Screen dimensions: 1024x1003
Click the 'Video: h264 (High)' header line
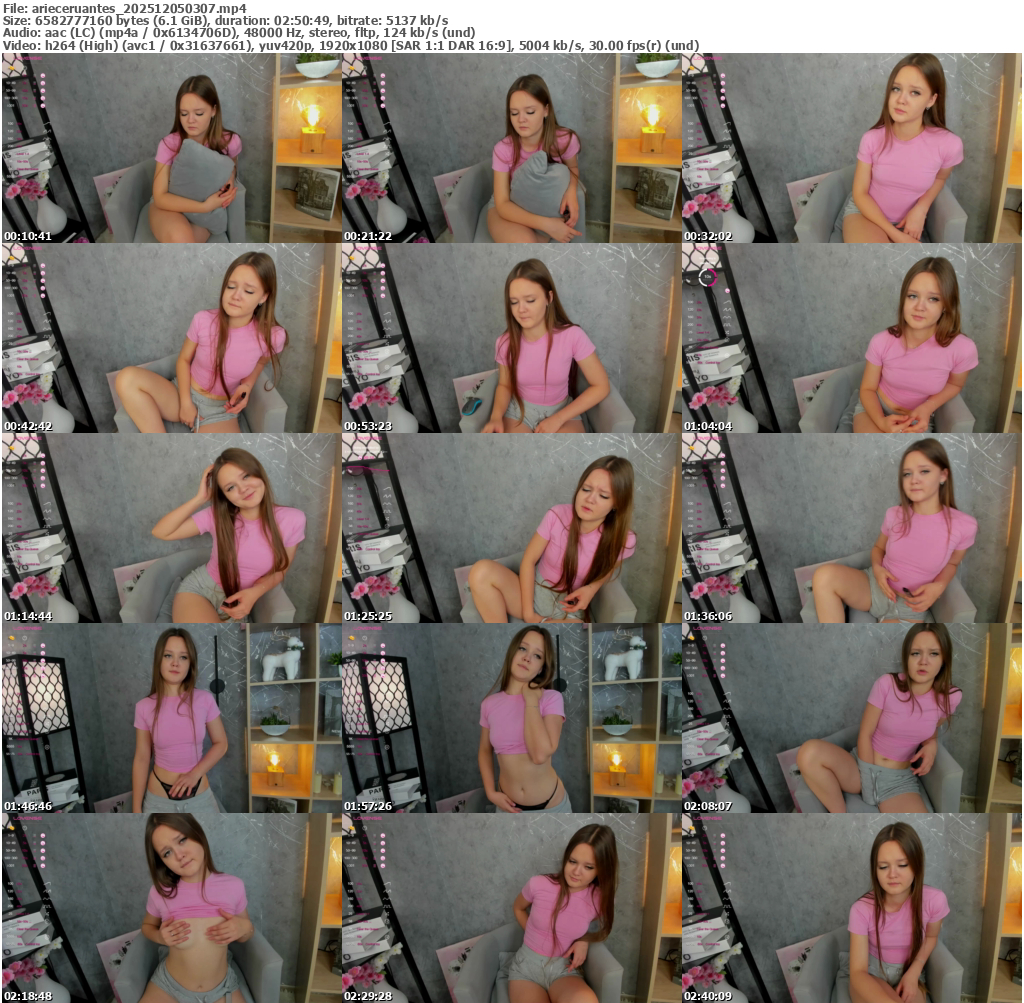coord(351,45)
